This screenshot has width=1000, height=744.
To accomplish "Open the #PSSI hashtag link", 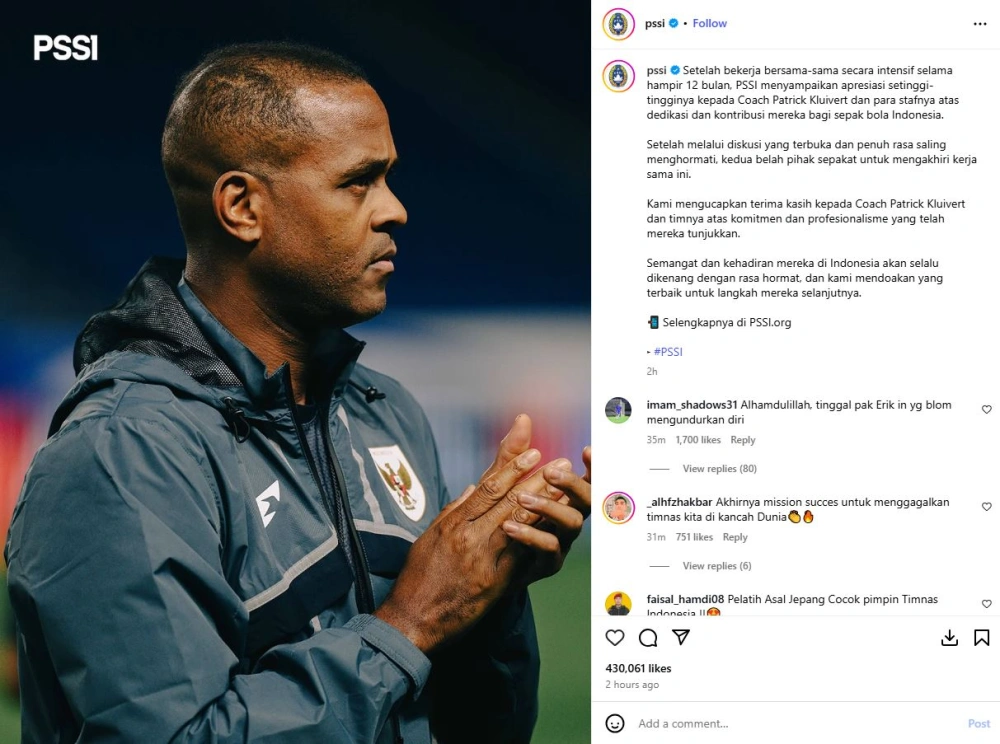I will coord(668,351).
